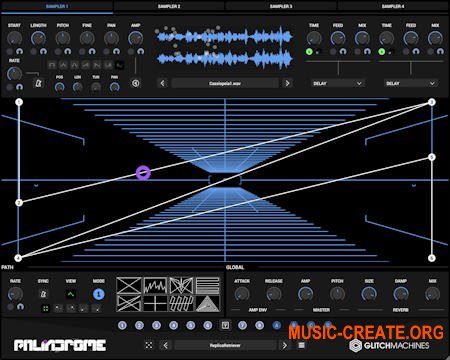The height and width of the screenshot is (360, 450).
Task: Select snapshot slot 2
Action: click(139, 325)
